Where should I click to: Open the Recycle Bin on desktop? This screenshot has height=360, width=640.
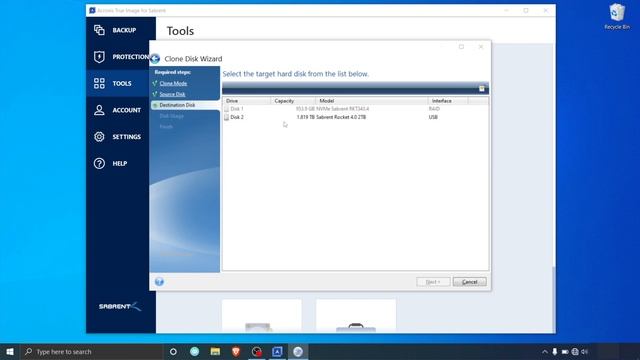617,17
